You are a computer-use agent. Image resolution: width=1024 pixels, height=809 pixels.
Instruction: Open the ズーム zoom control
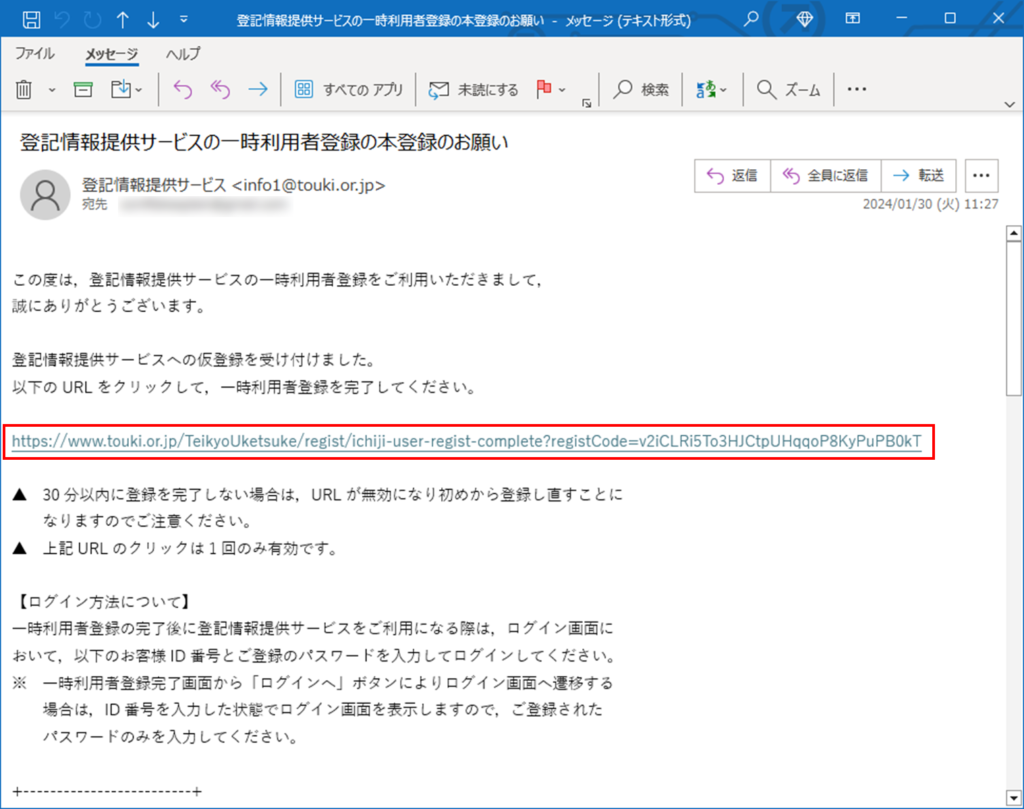[789, 90]
